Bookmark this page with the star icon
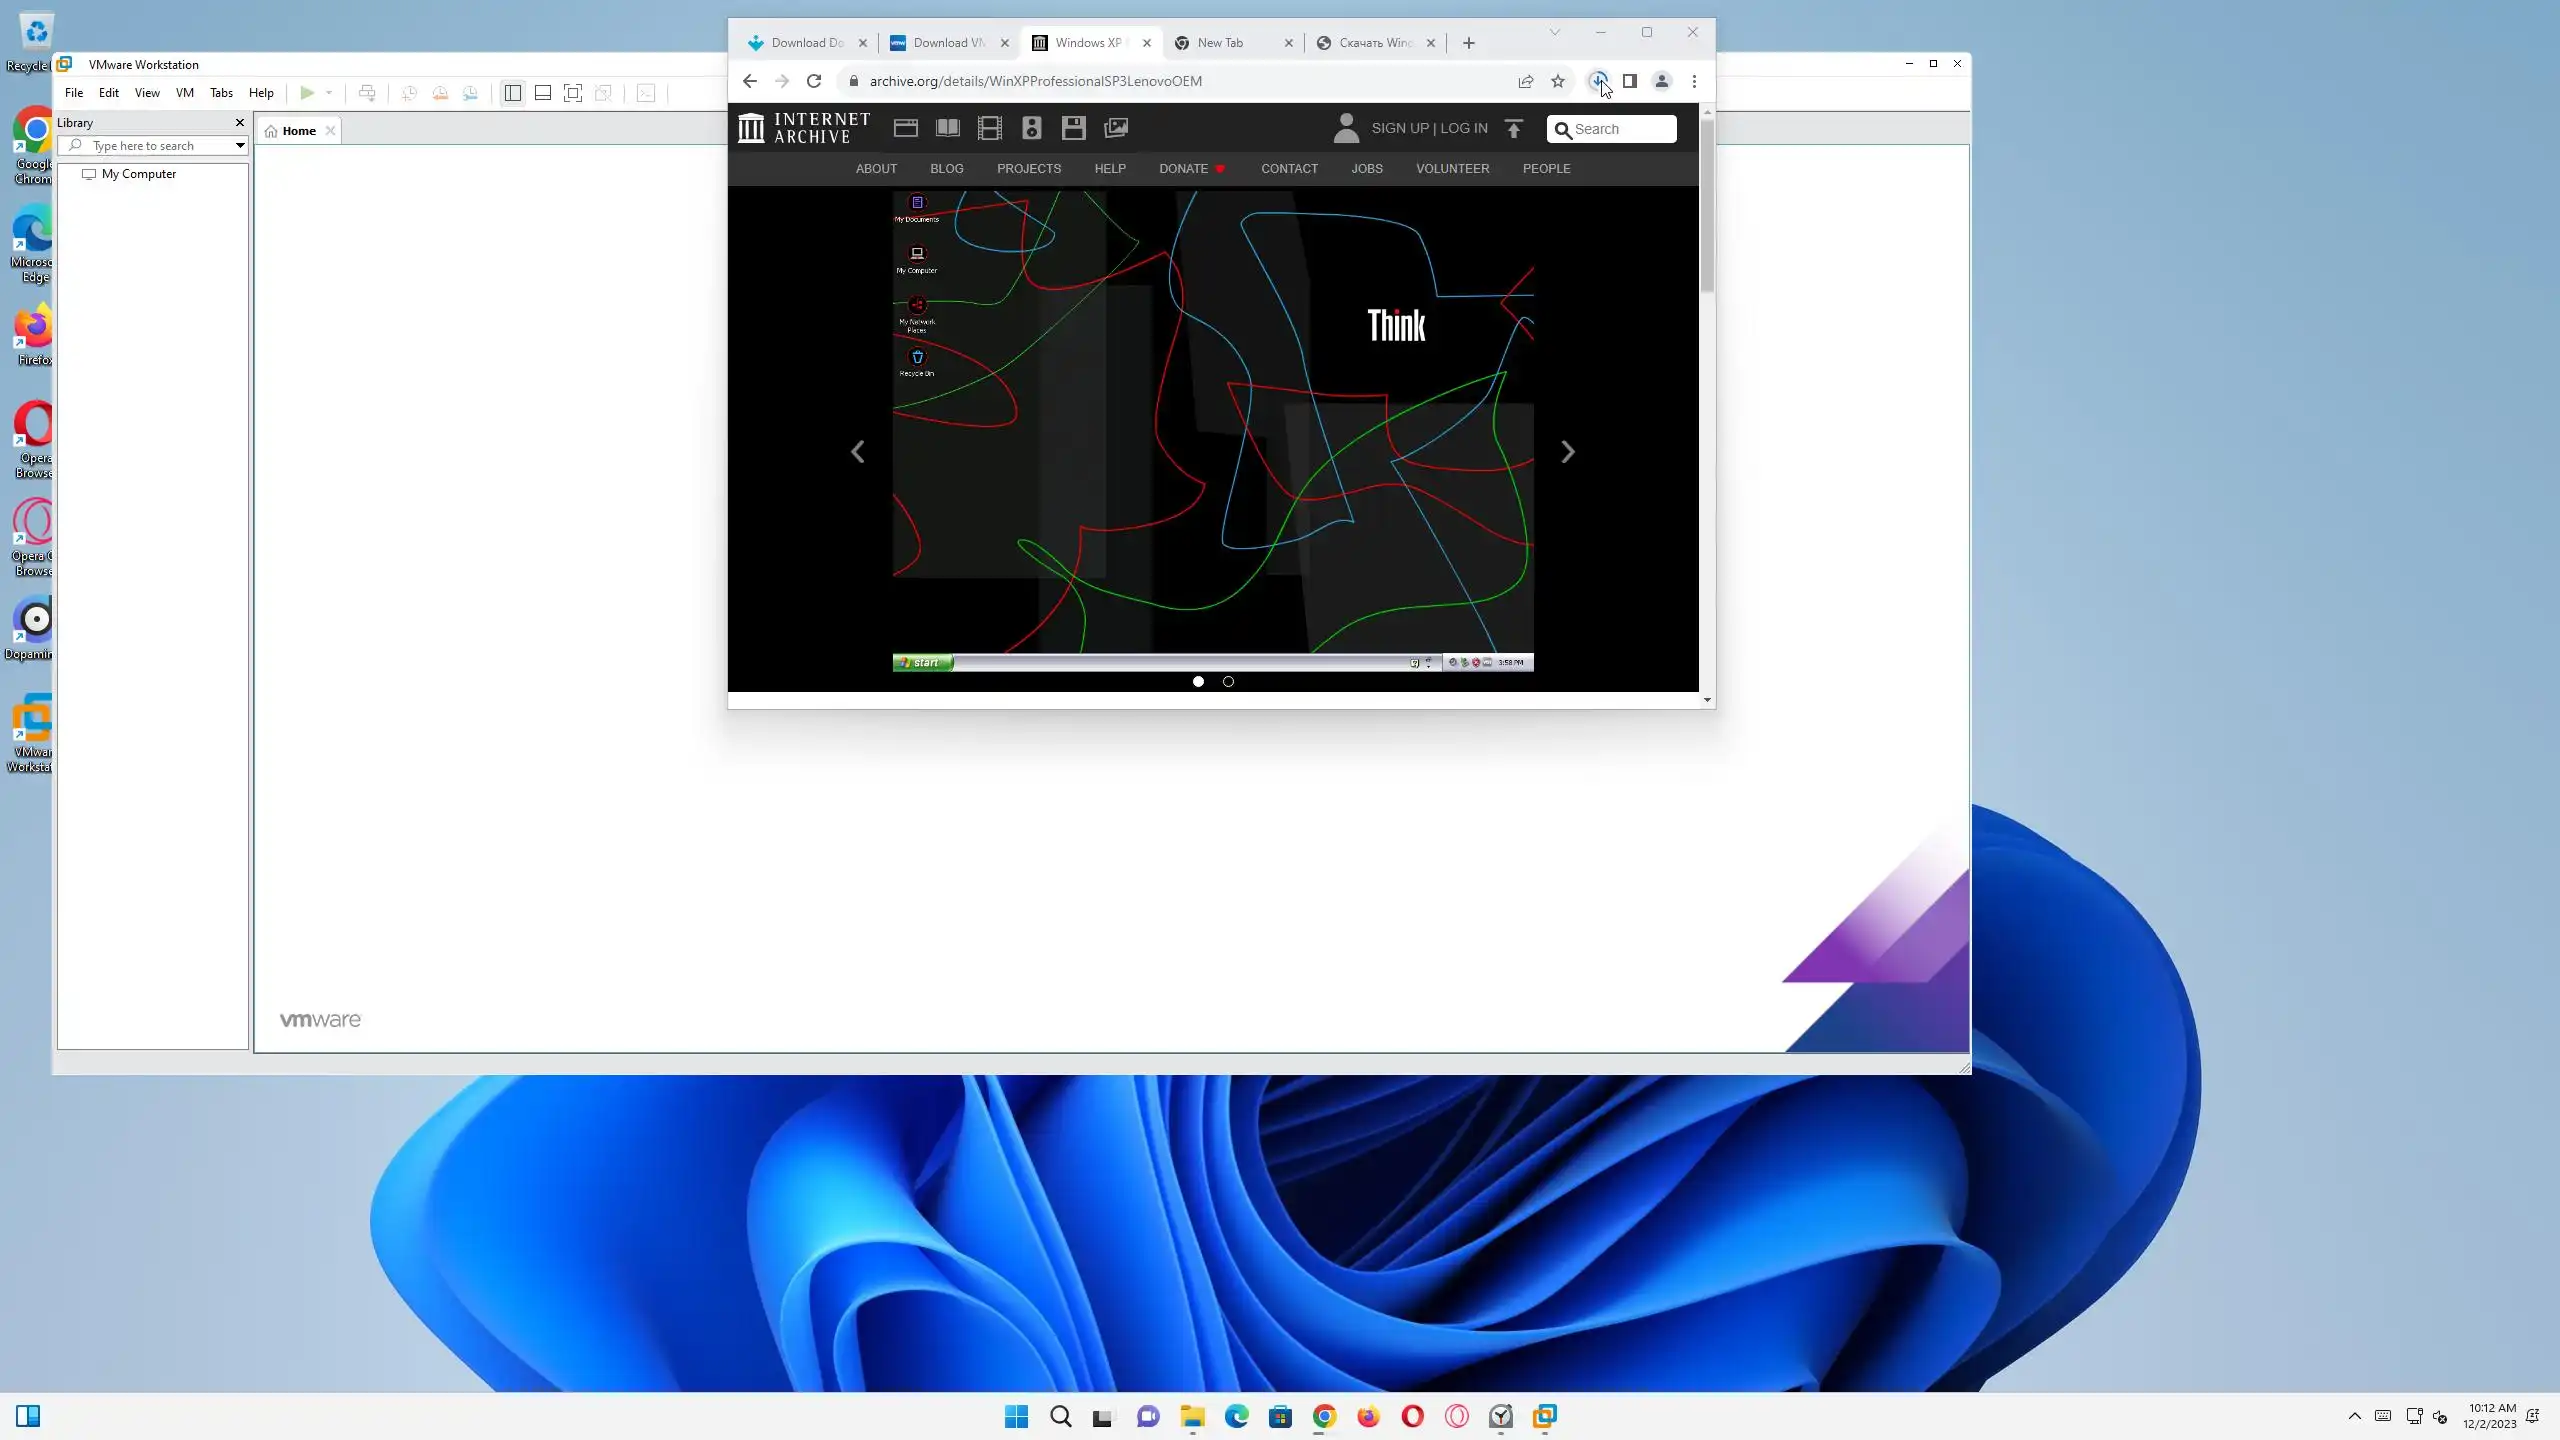The width and height of the screenshot is (2560, 1440). [1558, 81]
